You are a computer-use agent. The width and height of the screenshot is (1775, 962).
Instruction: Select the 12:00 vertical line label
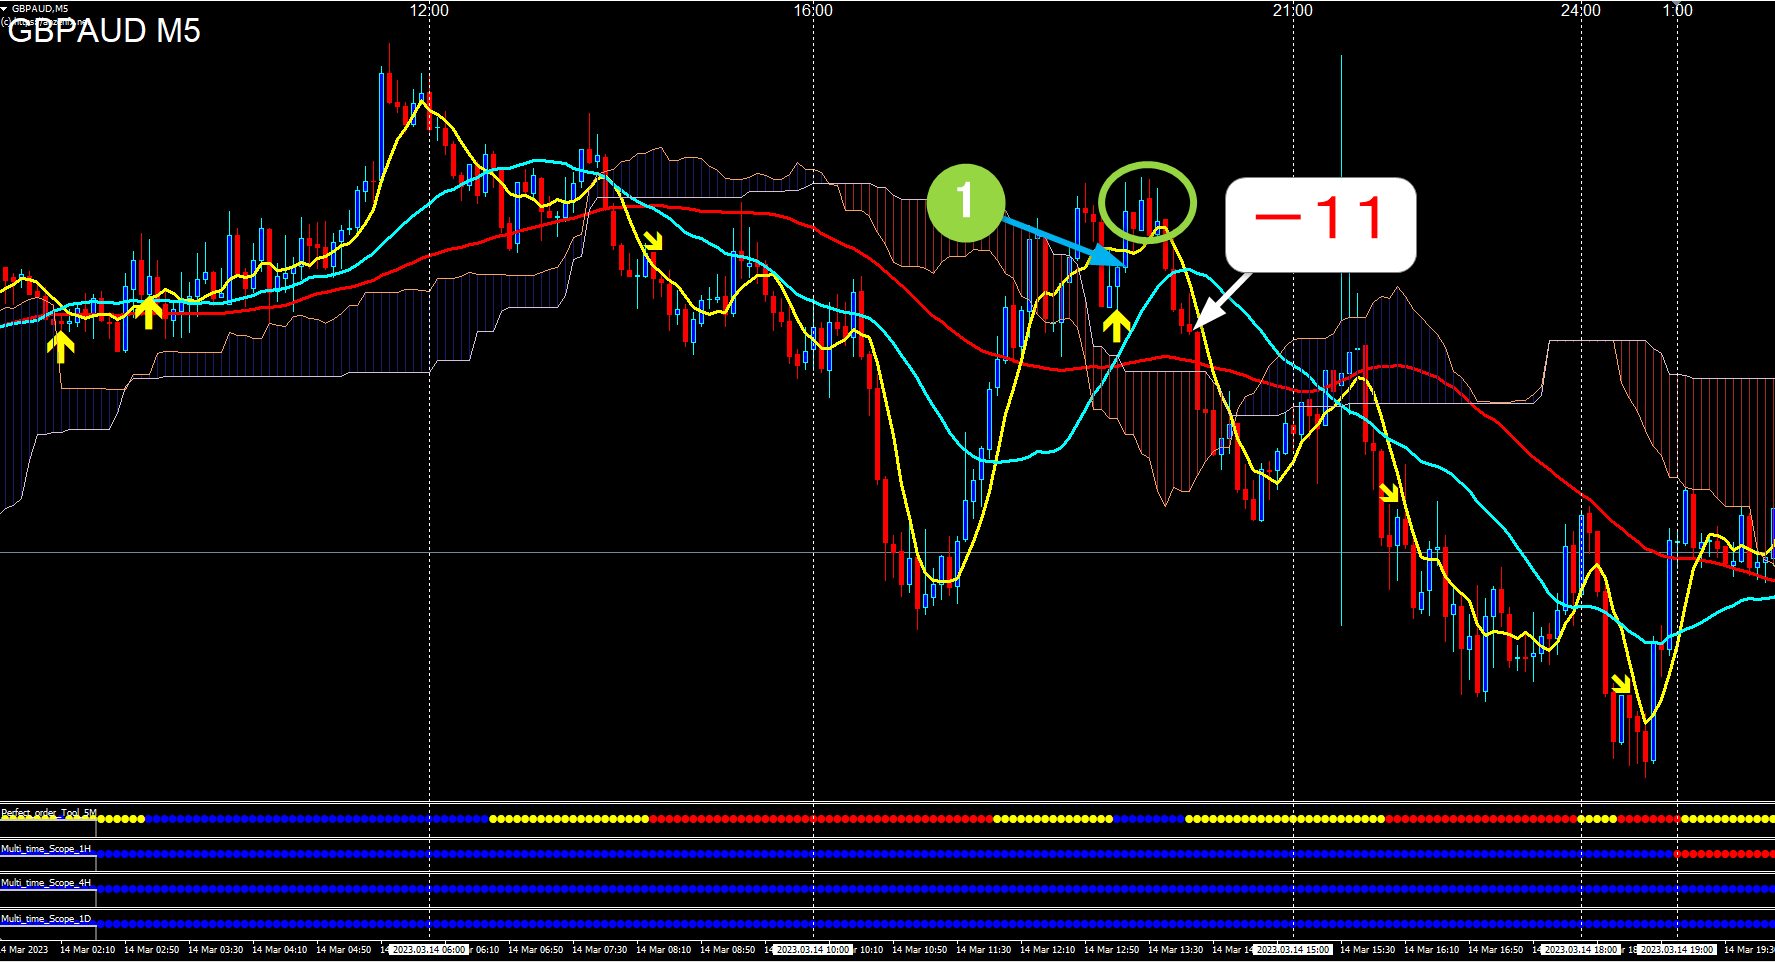[429, 10]
